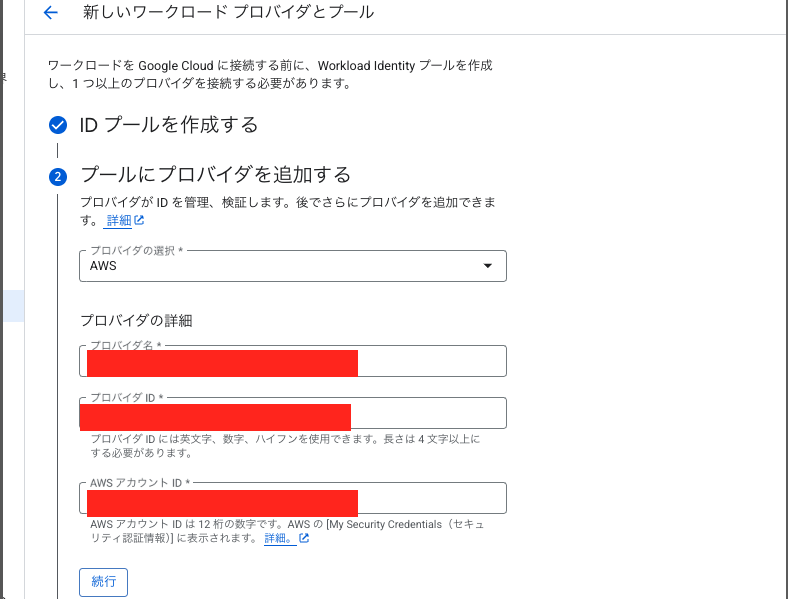The height and width of the screenshot is (599, 788).
Task: Click the Workload Identity intro paragraph
Action: pyautogui.click(x=270, y=74)
